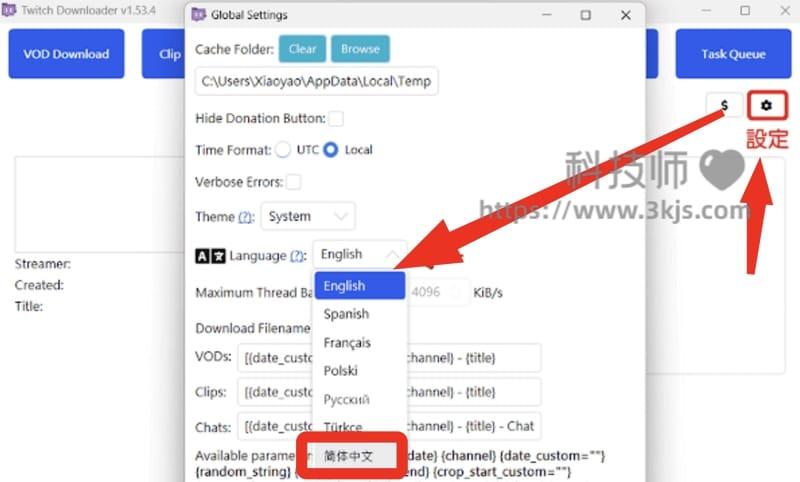Edit the Clips filename template field
Image resolution: width=800 pixels, height=482 pixels.
[x=389, y=392]
